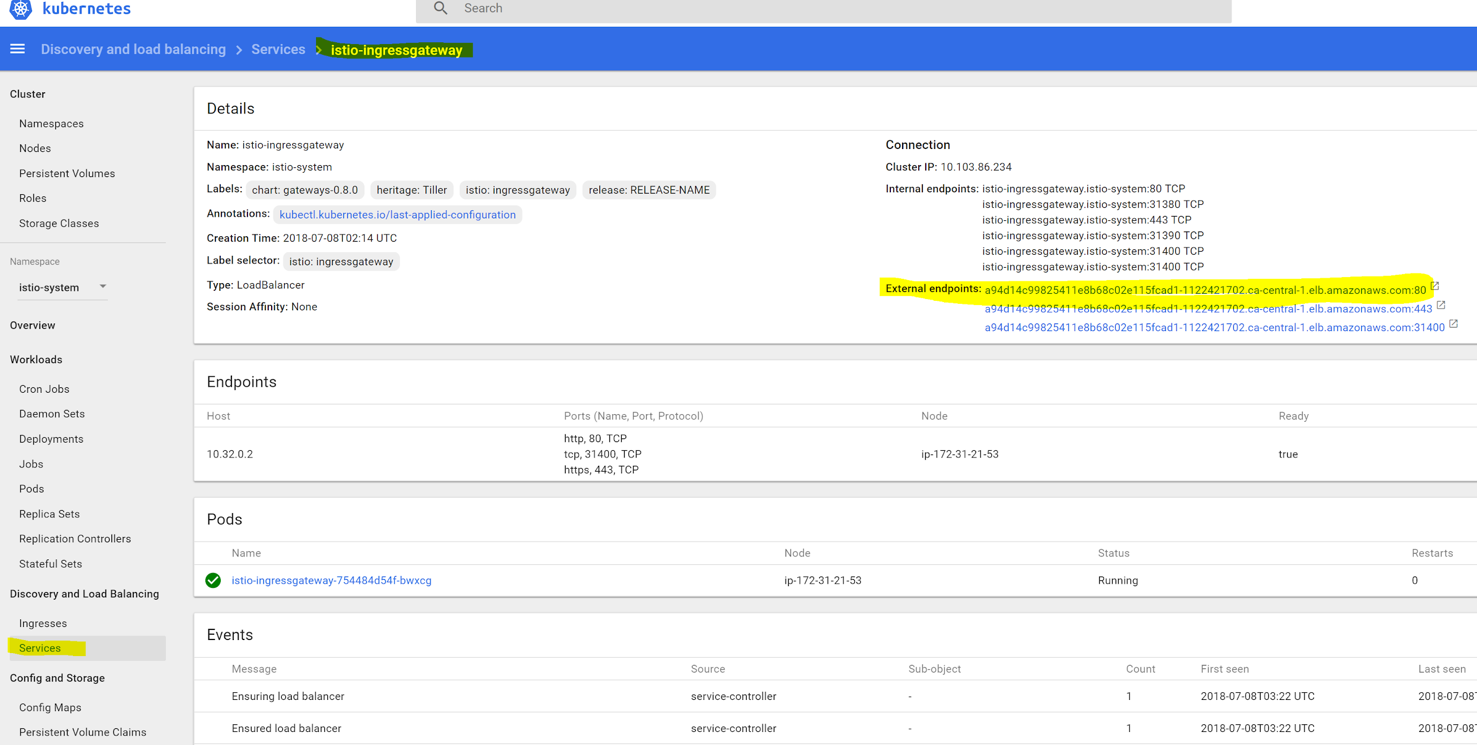Click Ensured load balancer event message
The image size is (1477, 745).
point(286,729)
